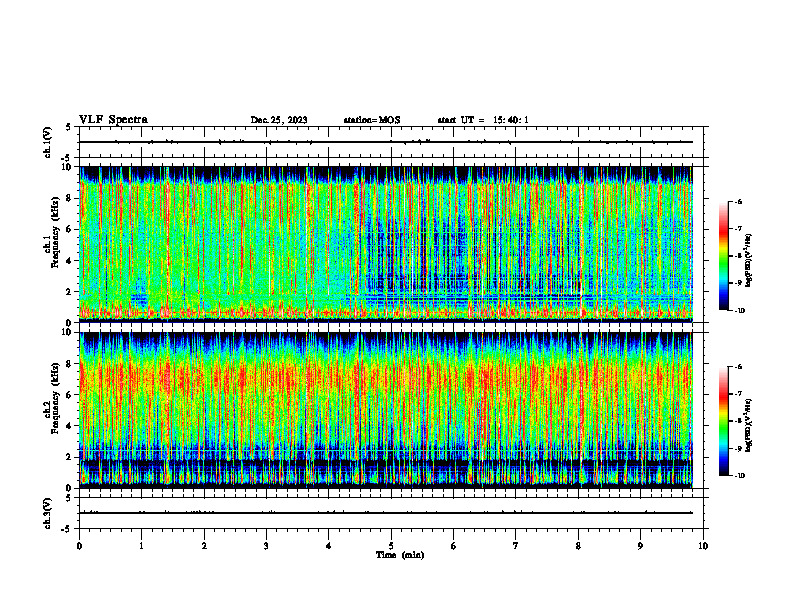Click the ch.1 voltage waveform trace
The width and height of the screenshot is (792, 612).
pyautogui.click(x=386, y=142)
